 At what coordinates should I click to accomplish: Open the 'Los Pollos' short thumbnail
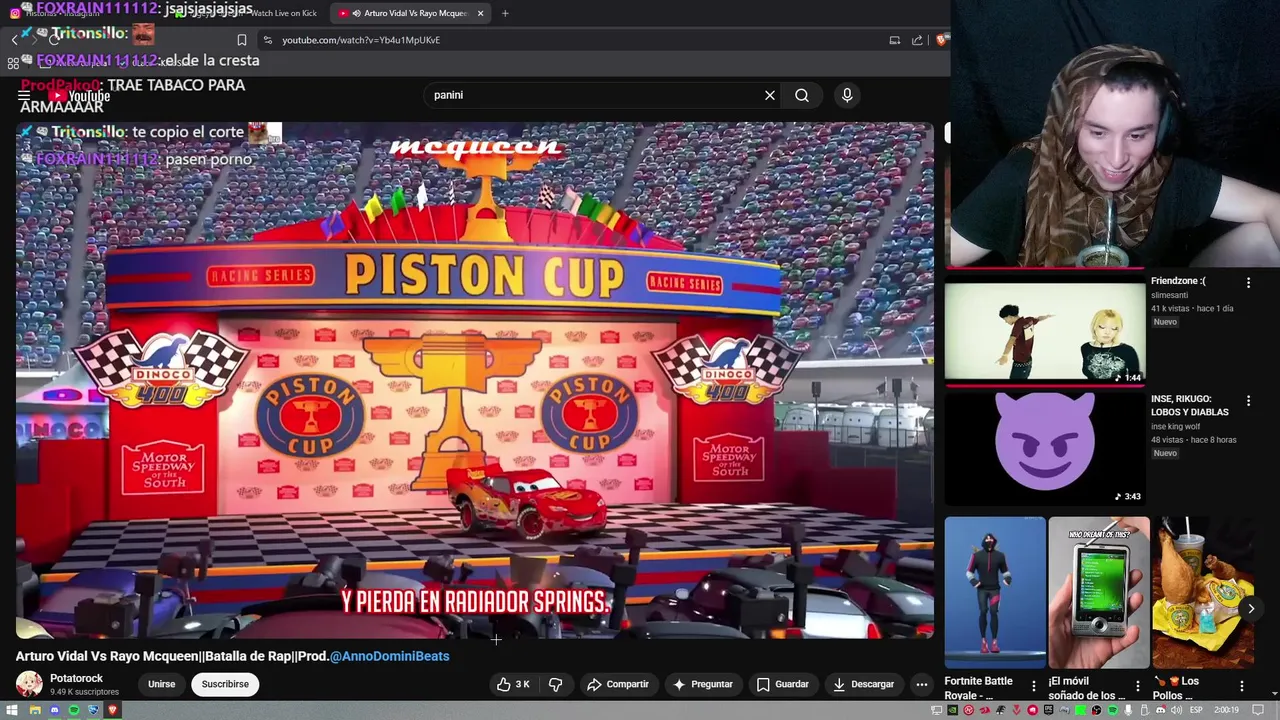1203,592
